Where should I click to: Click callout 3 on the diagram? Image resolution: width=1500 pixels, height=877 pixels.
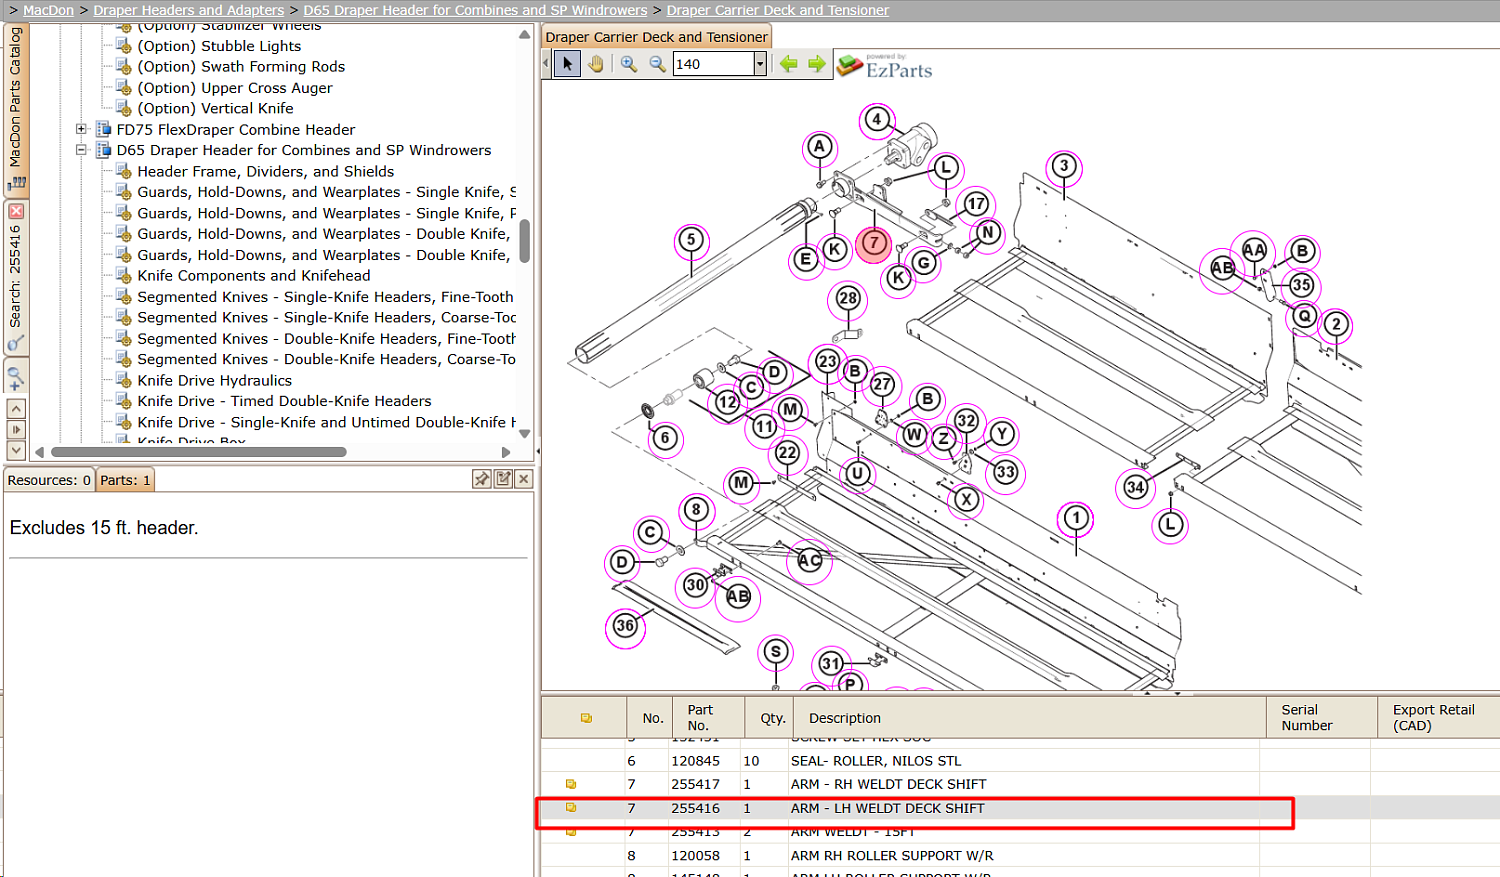tap(1064, 166)
